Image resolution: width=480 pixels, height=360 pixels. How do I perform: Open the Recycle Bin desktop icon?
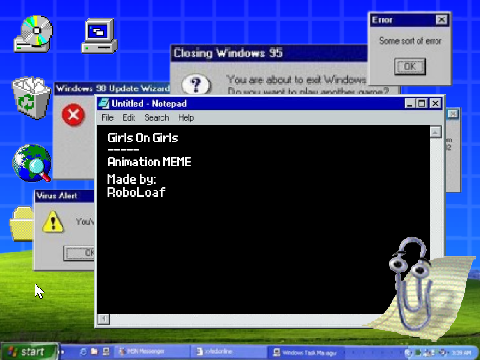(31, 98)
